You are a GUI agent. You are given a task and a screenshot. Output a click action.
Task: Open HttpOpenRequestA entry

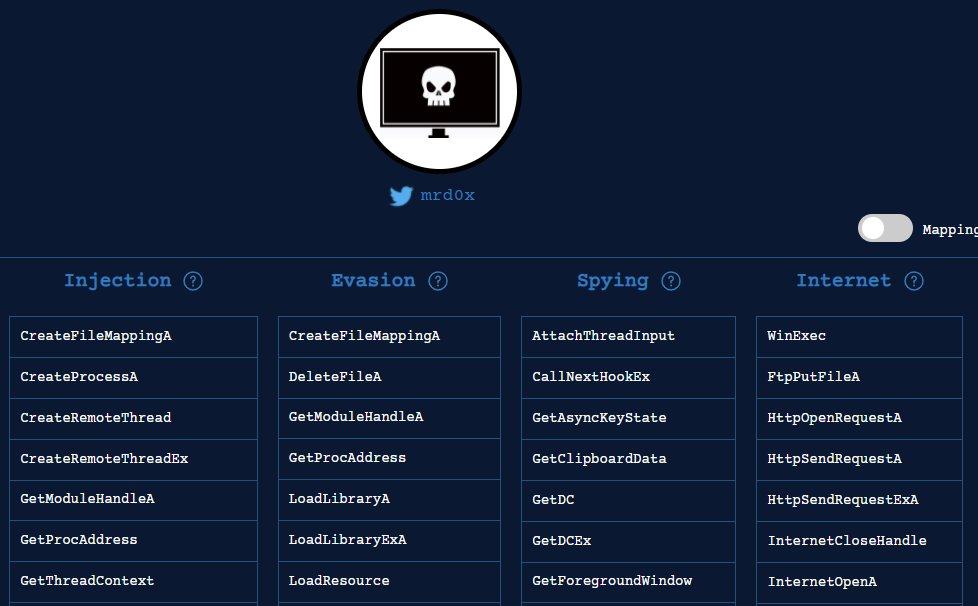(859, 419)
